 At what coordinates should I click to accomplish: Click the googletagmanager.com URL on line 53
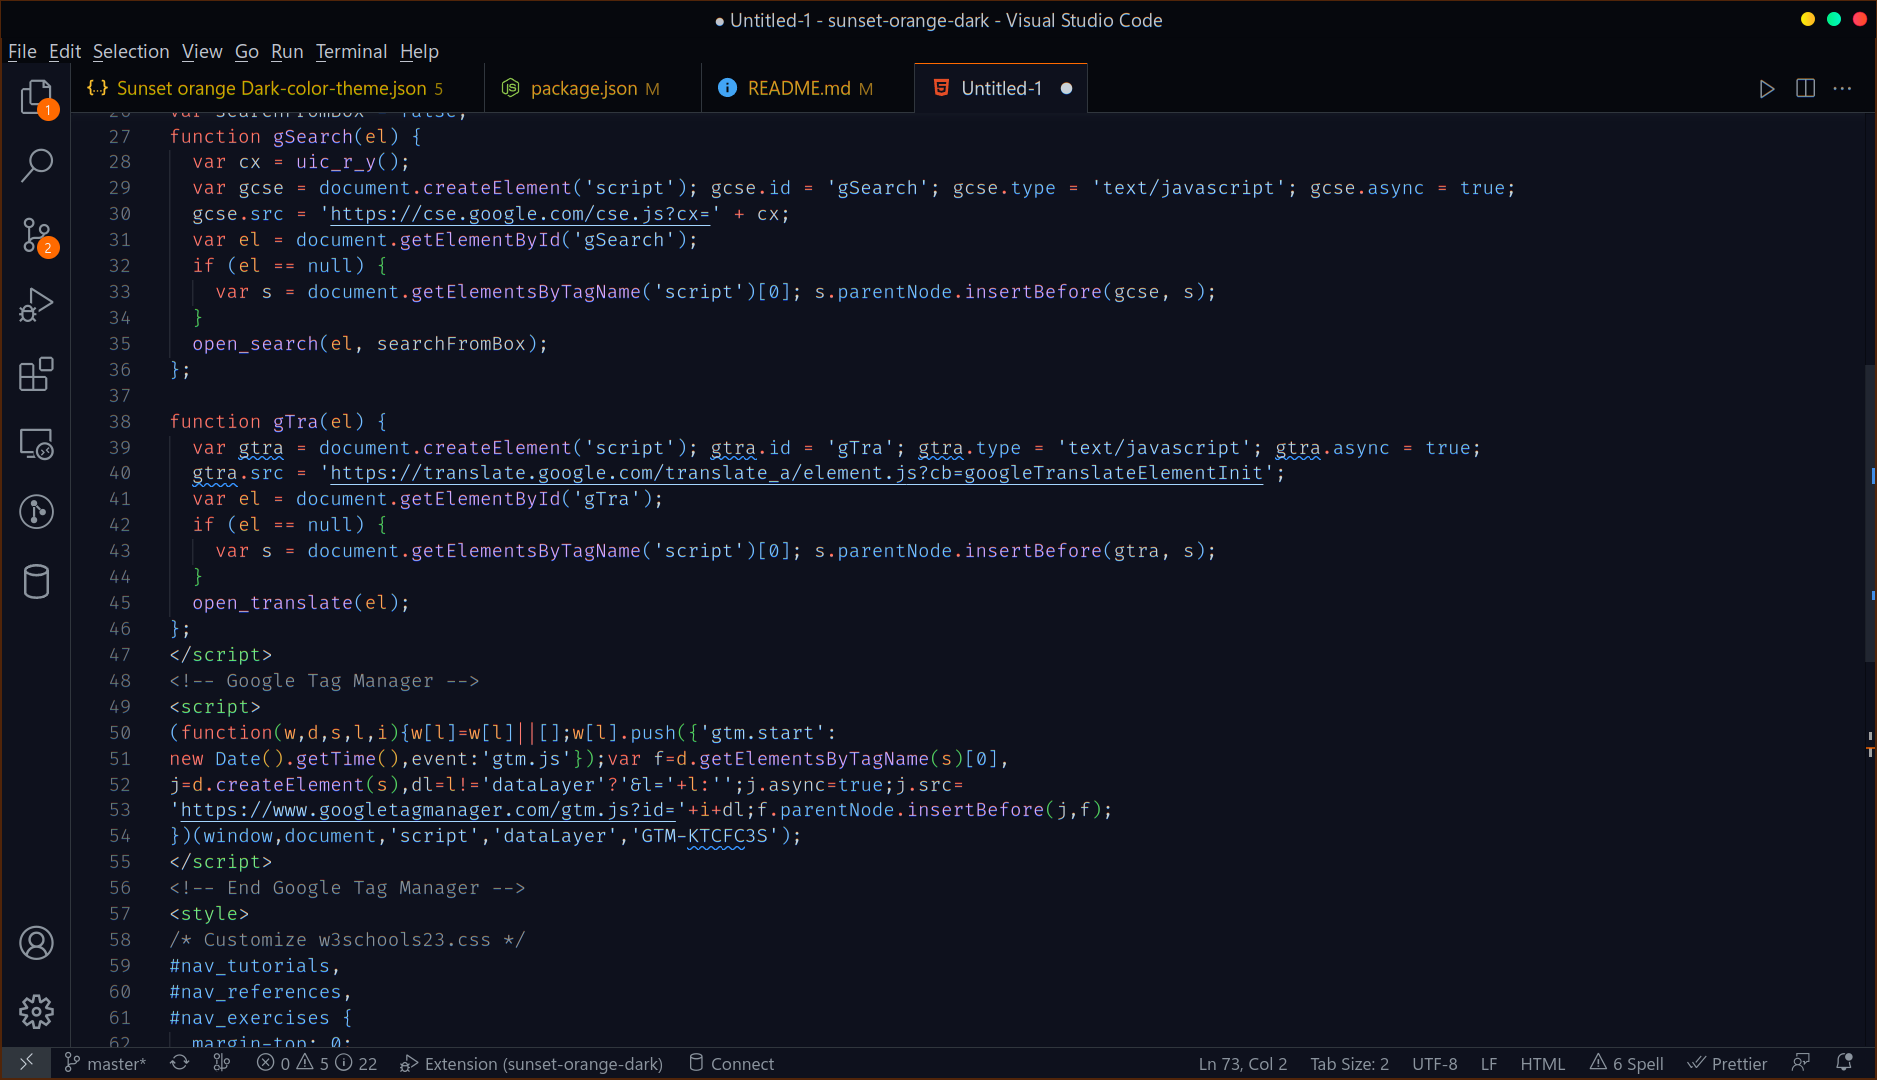coord(428,810)
